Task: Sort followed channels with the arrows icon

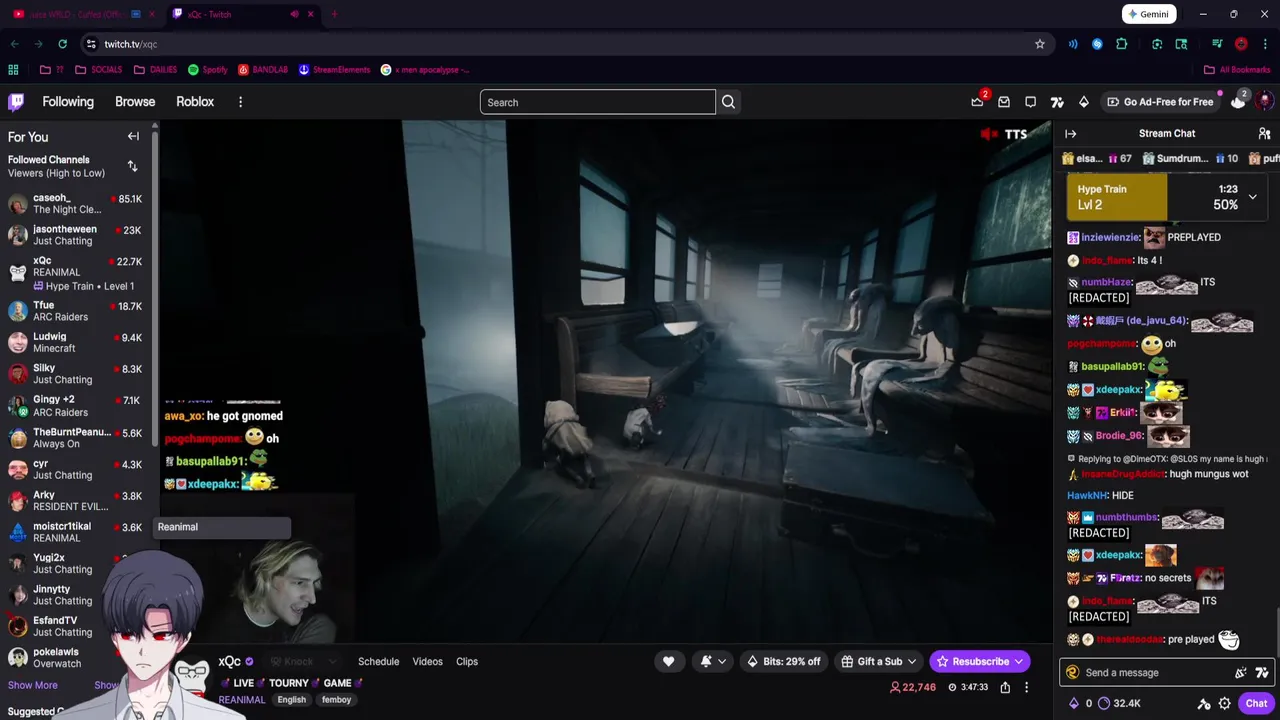Action: 132,166
